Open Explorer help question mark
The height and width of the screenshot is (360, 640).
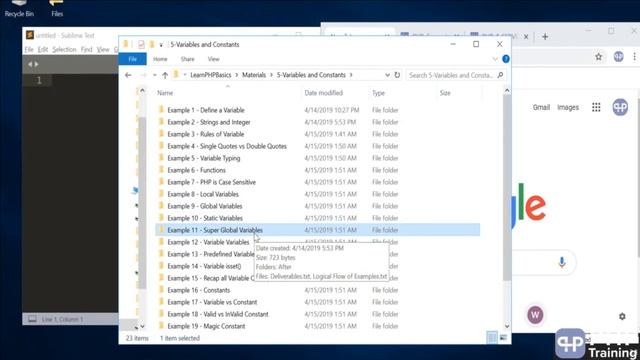point(506,59)
